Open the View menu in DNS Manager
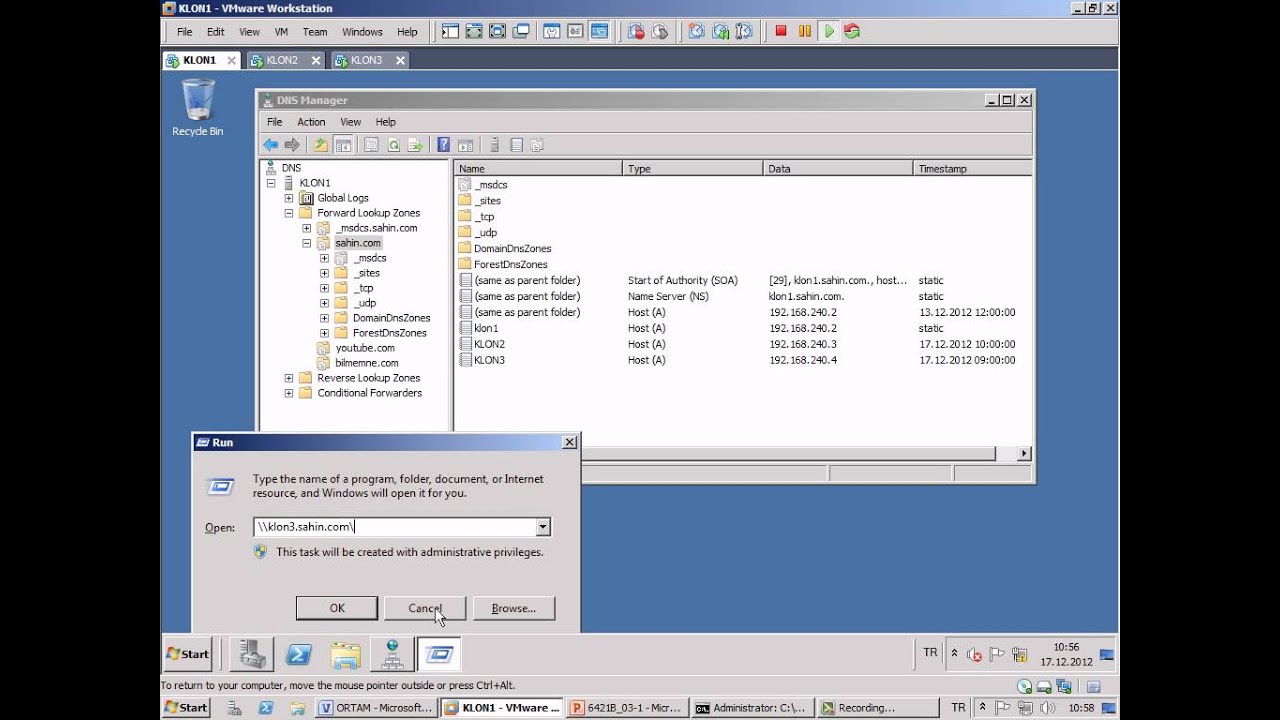 tap(350, 122)
